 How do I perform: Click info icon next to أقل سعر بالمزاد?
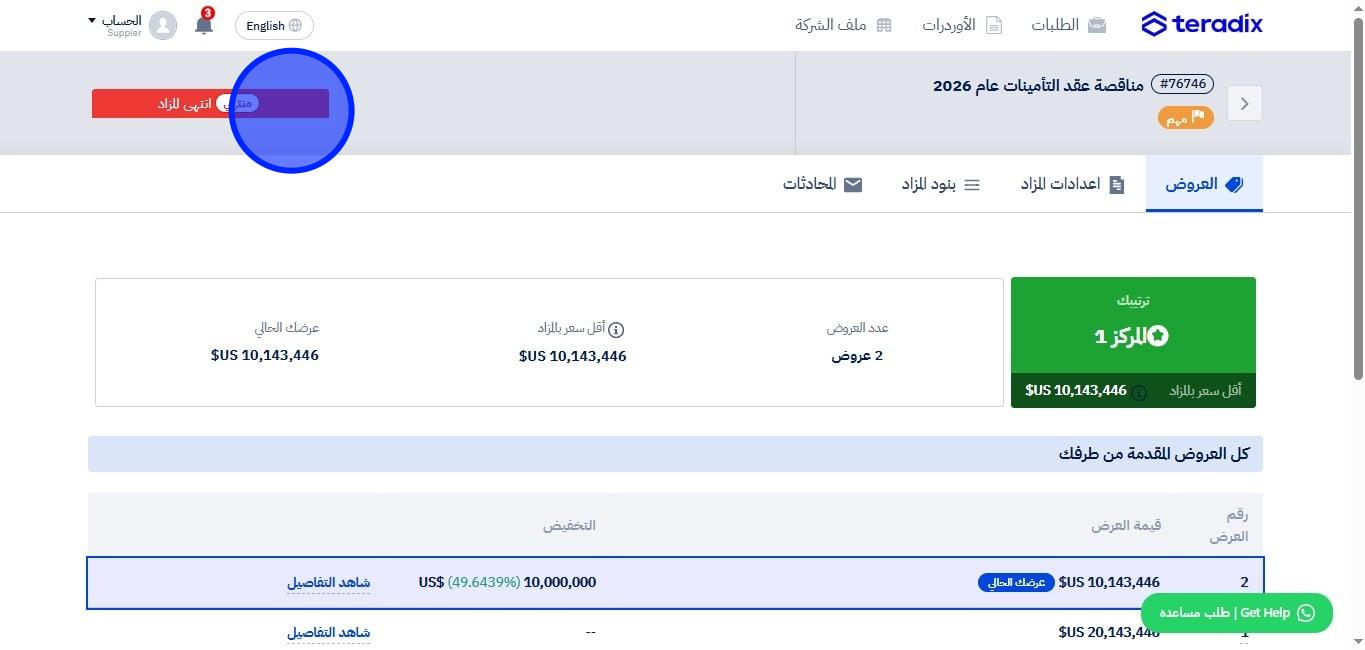617,329
